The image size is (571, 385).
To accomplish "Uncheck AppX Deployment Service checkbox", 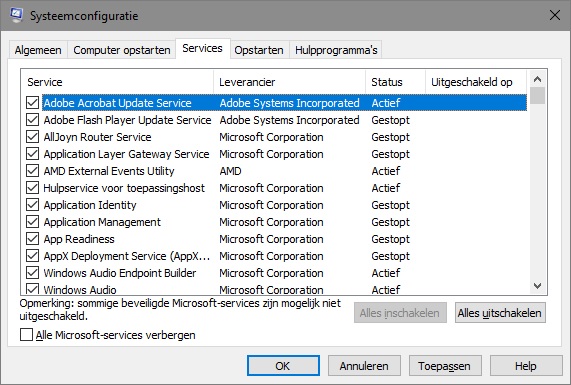I will coord(32,256).
